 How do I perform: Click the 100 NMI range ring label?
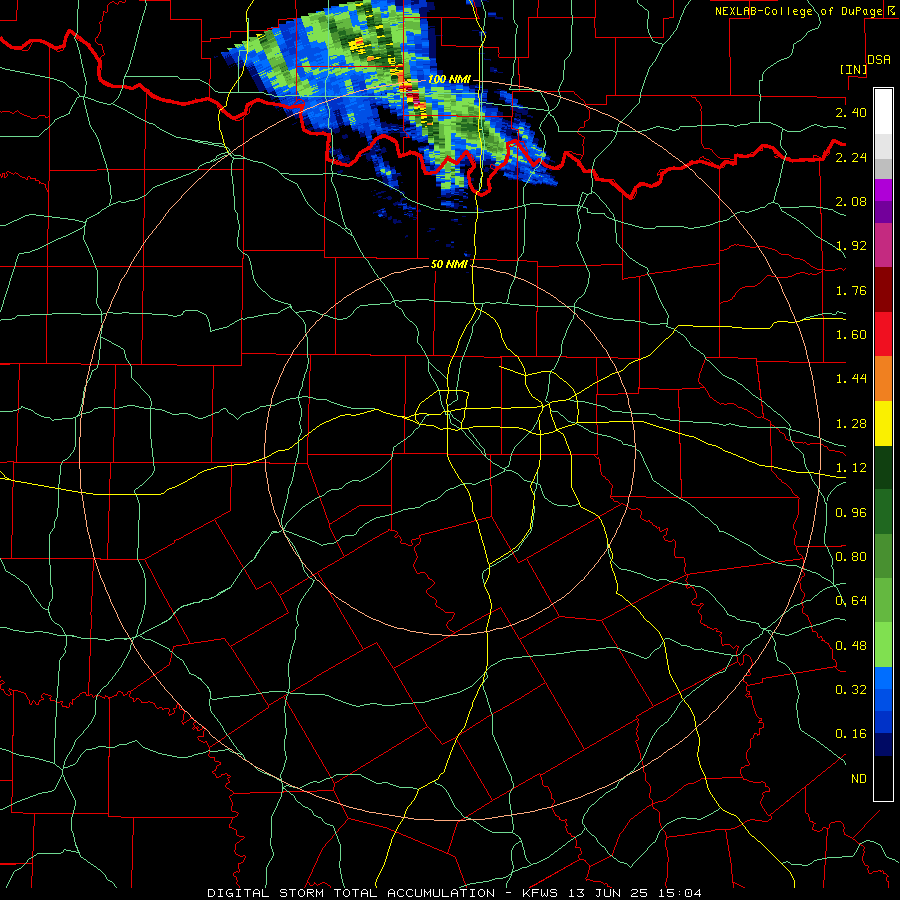coord(449,79)
